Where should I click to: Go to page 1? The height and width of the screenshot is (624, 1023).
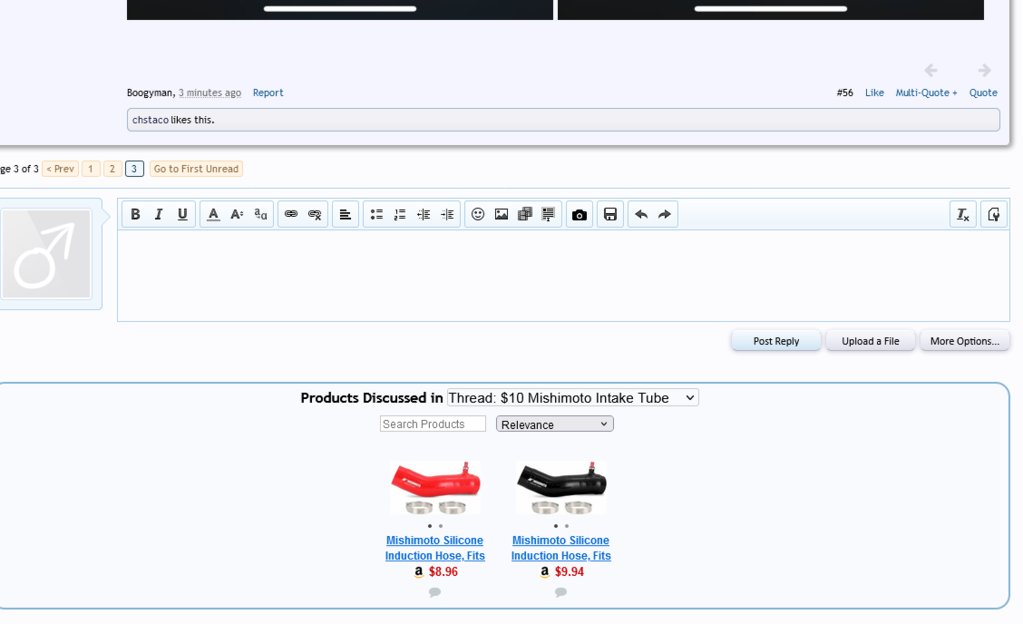coord(91,168)
